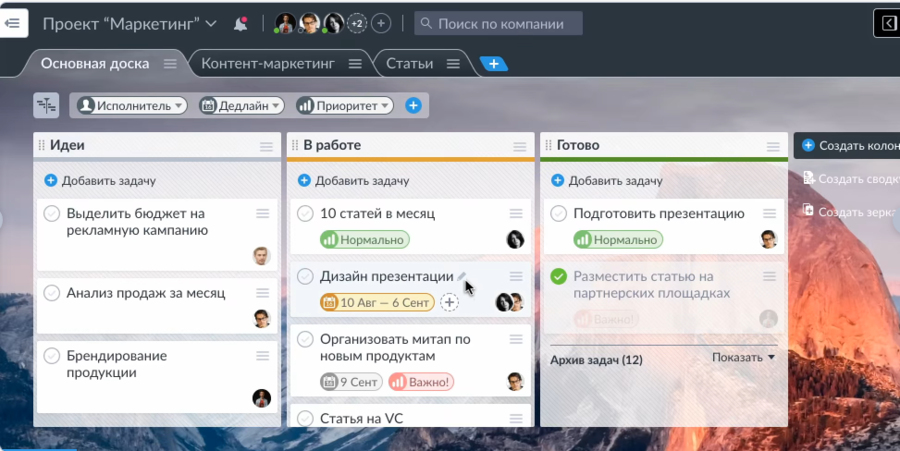Open Статья на VC task
Image resolution: width=900 pixels, height=451 pixels.
362,419
